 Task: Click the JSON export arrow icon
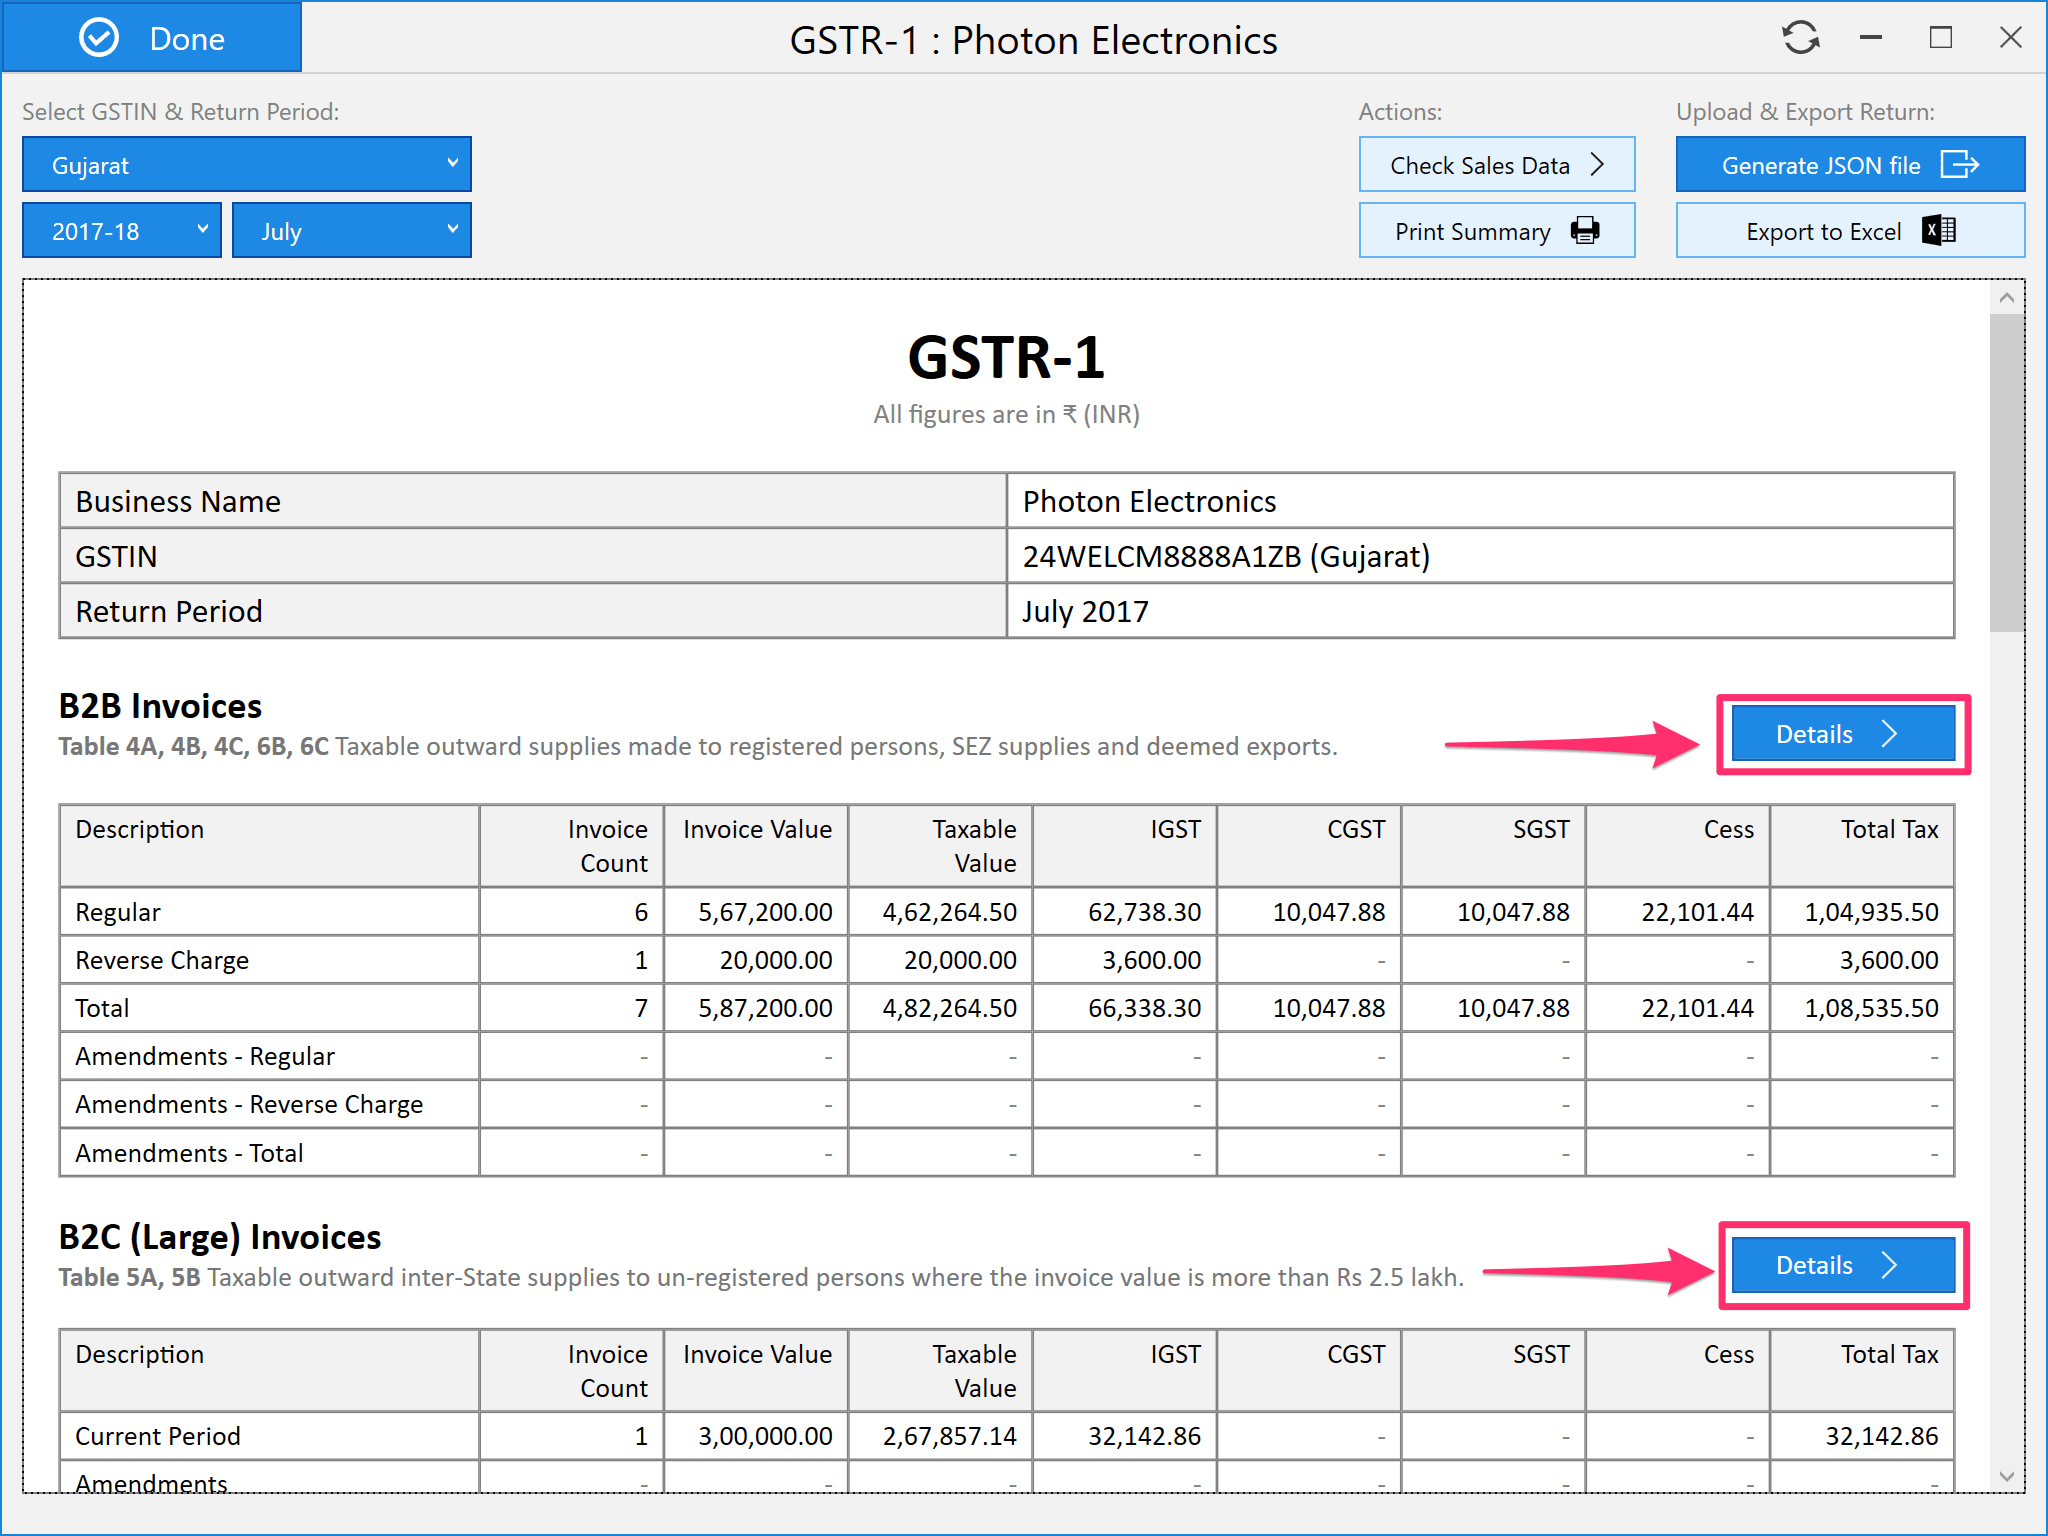click(x=1959, y=165)
